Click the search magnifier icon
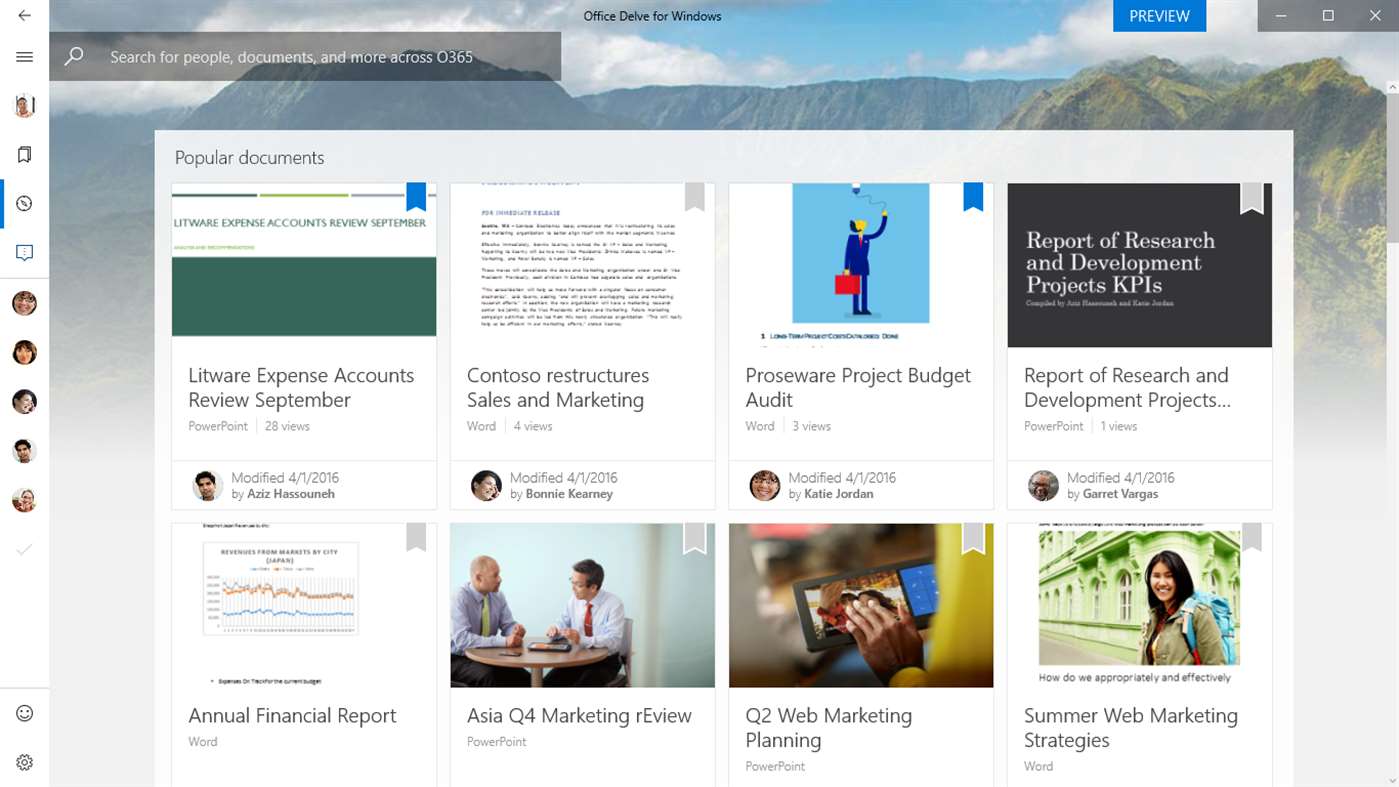 pos(74,57)
